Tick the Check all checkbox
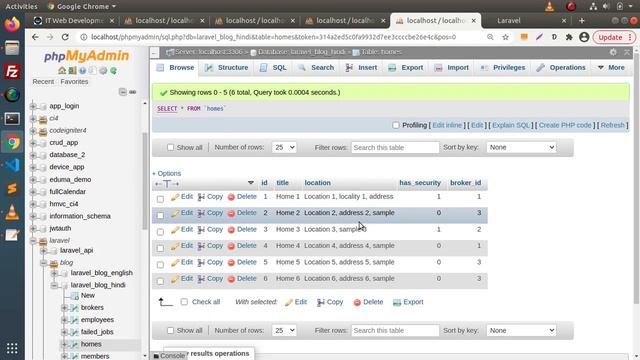 pyautogui.click(x=184, y=302)
